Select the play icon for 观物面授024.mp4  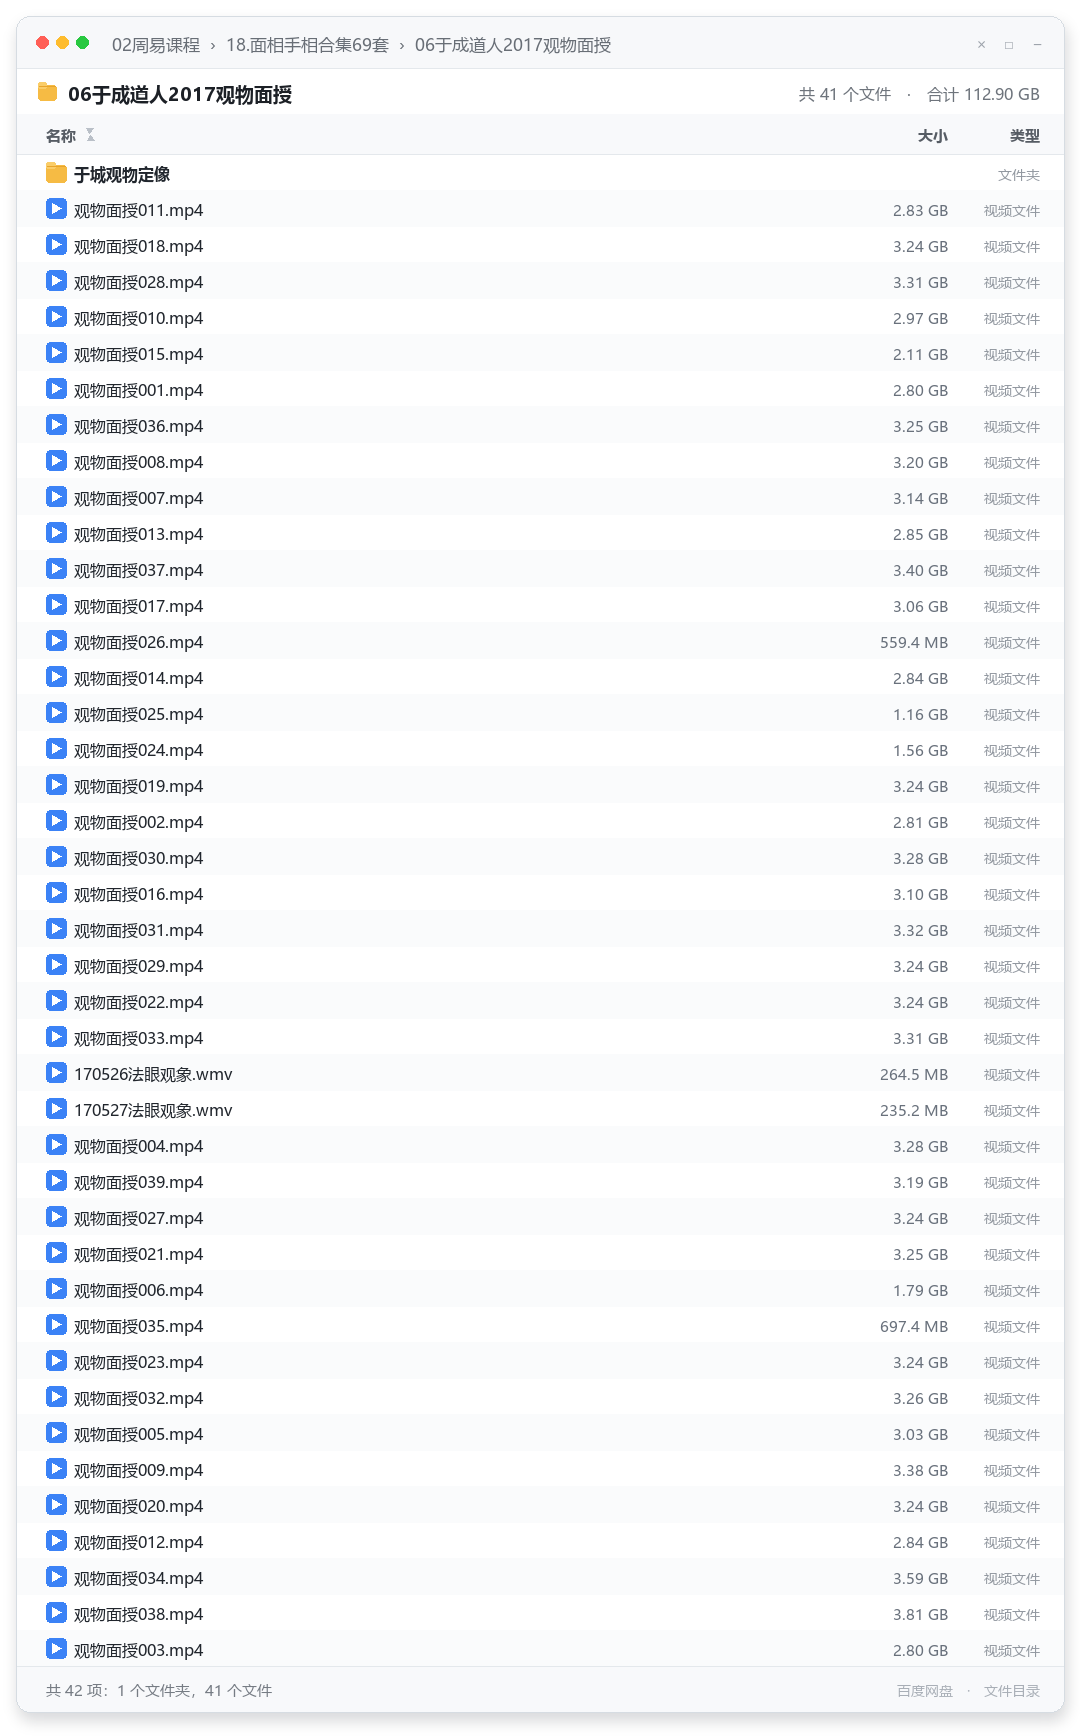(x=56, y=750)
